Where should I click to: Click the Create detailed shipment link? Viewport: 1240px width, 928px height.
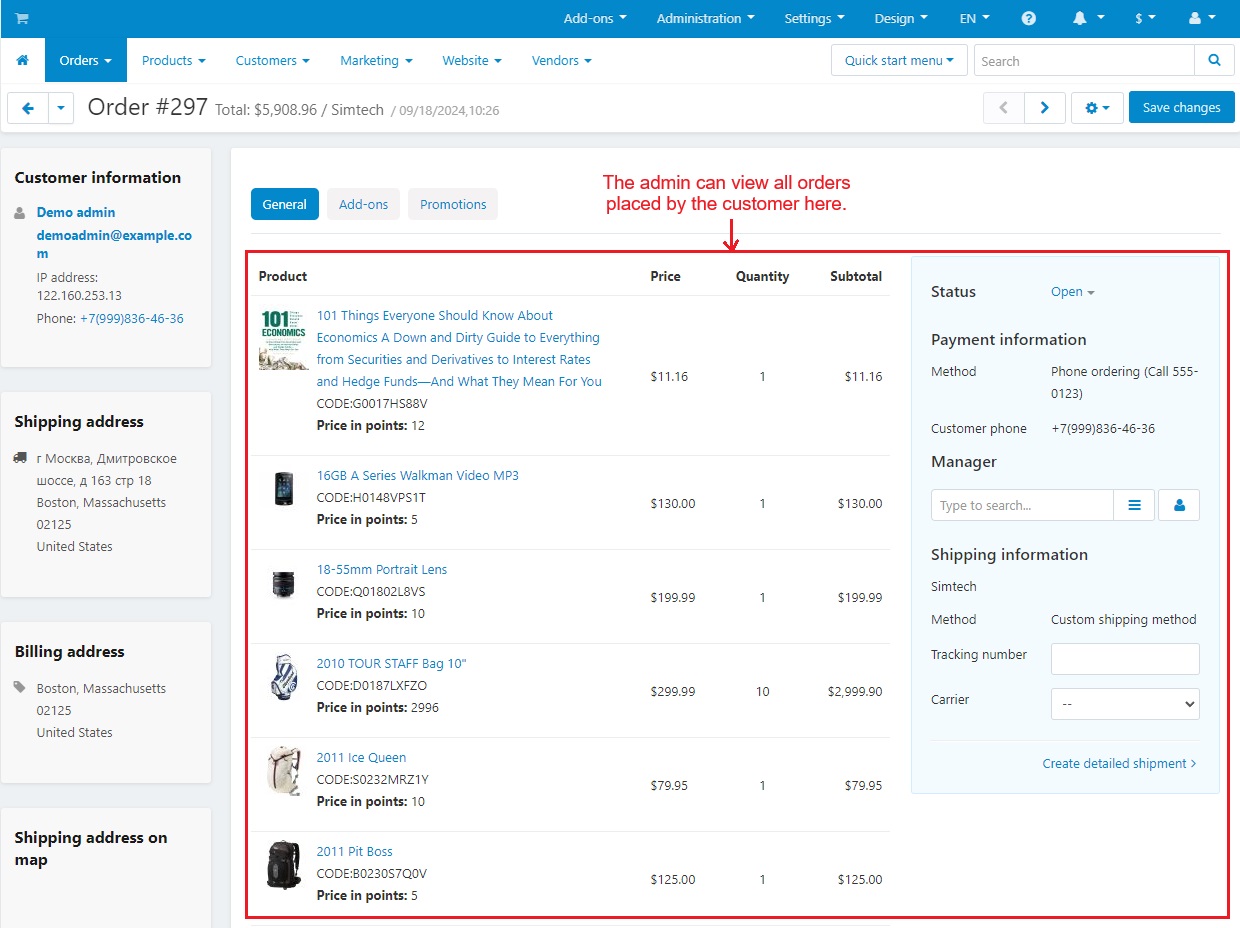pyautogui.click(x=1120, y=763)
